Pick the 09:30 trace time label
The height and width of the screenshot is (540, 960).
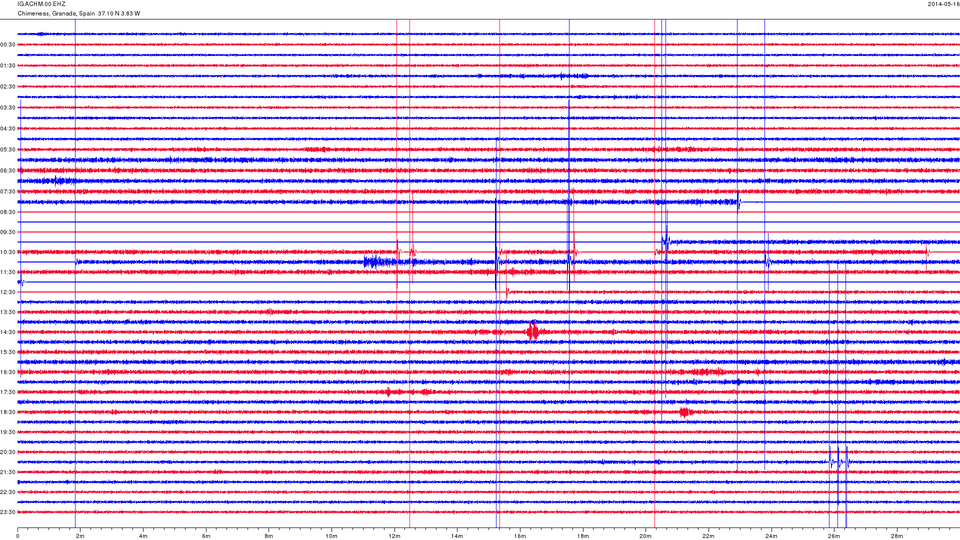[x=8, y=232]
